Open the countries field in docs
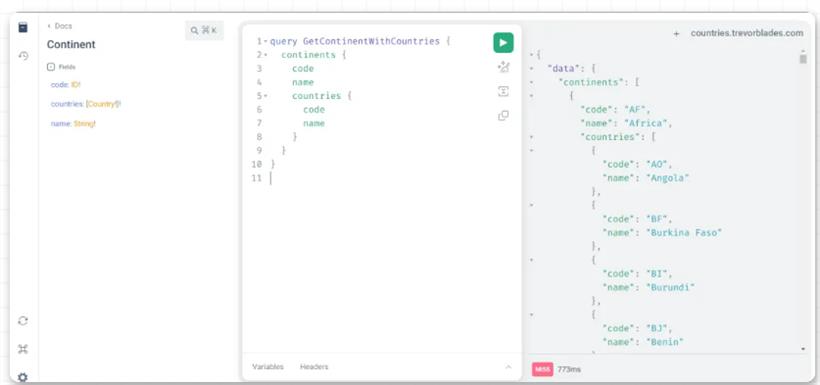This screenshot has height=385, width=820. pyautogui.click(x=86, y=104)
